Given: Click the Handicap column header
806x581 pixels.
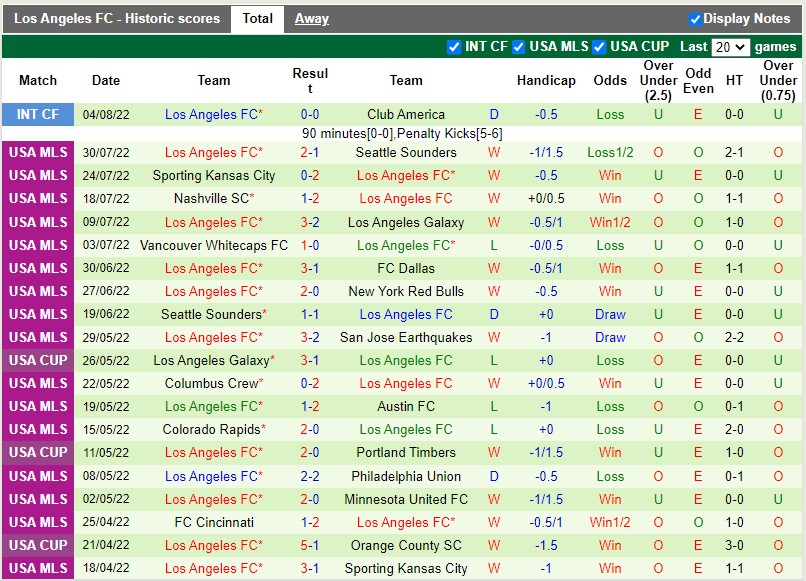Looking at the screenshot, I should point(546,81).
